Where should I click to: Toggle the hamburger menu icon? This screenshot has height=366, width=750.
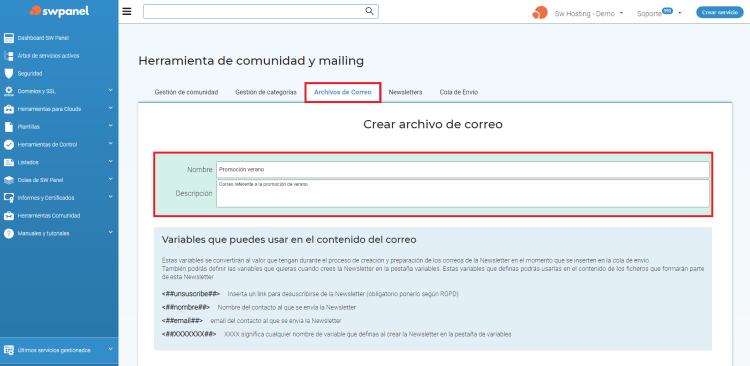click(127, 11)
